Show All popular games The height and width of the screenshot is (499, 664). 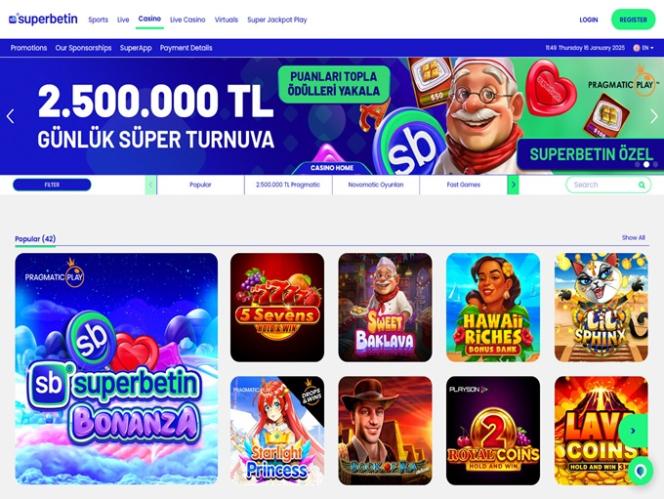coord(633,238)
